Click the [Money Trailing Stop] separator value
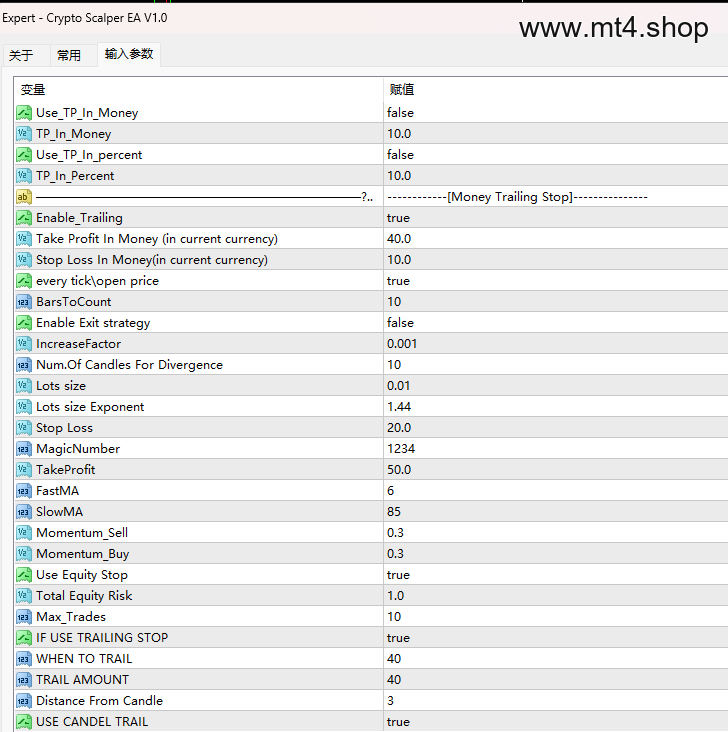The width and height of the screenshot is (728, 732). pyautogui.click(x=517, y=197)
